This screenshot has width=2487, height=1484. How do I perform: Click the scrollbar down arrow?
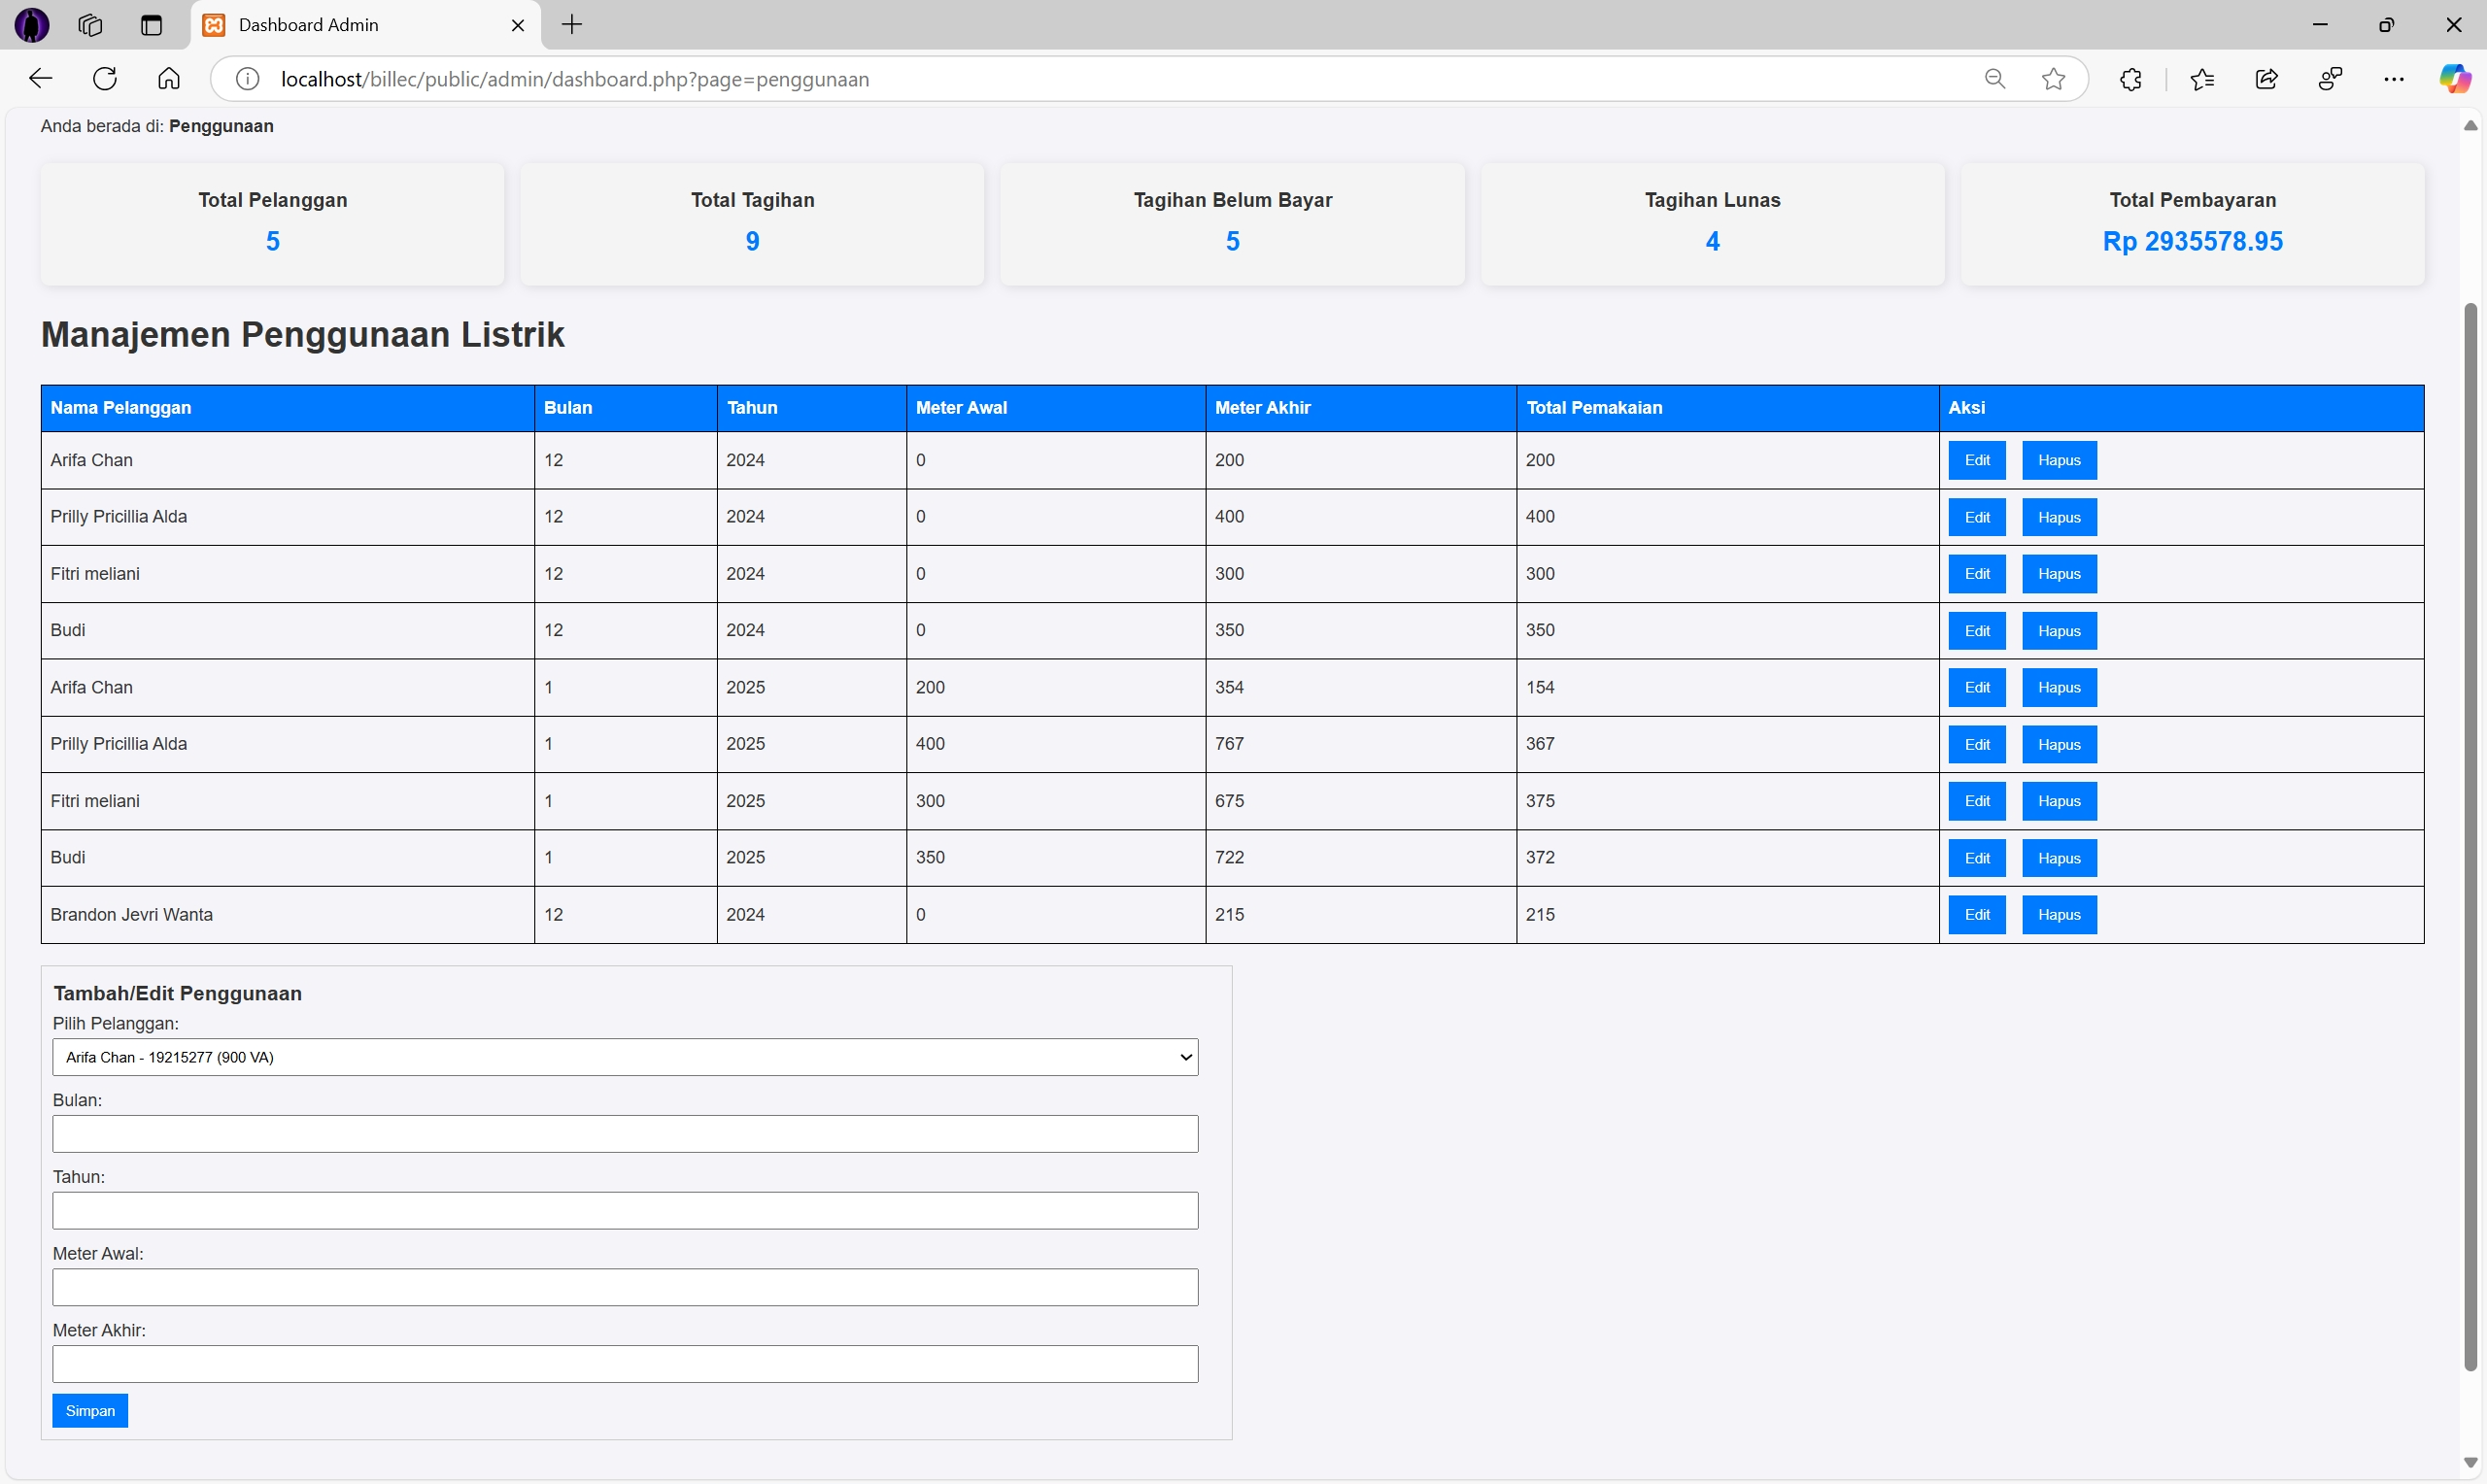(2470, 1463)
